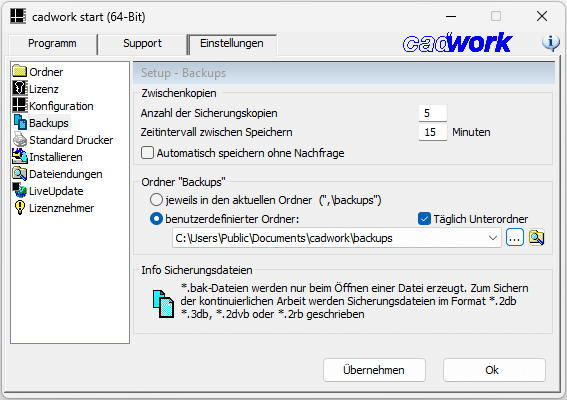Image resolution: width=567 pixels, height=400 pixels.
Task: Switch to the Support tab
Action: (x=142, y=44)
